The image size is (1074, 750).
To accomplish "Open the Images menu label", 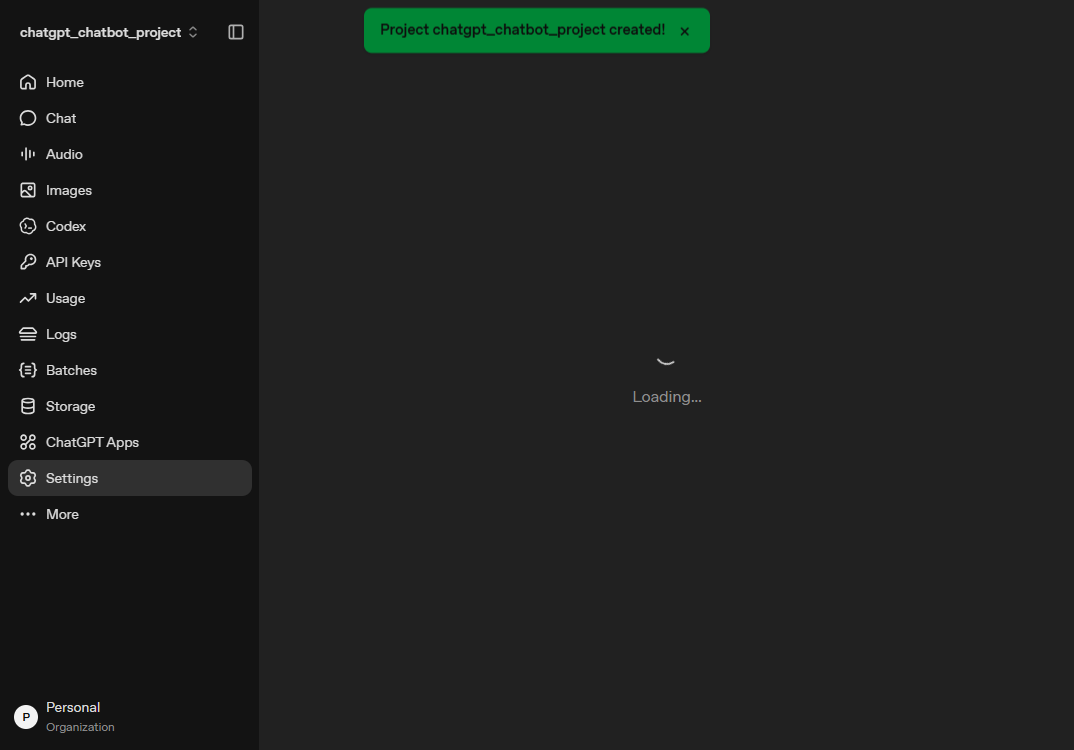I will pyautogui.click(x=68, y=190).
